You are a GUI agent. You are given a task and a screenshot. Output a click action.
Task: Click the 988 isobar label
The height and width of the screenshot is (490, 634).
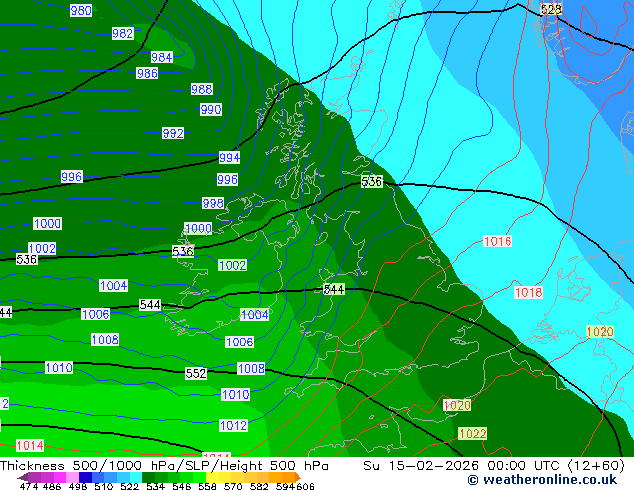[202, 89]
